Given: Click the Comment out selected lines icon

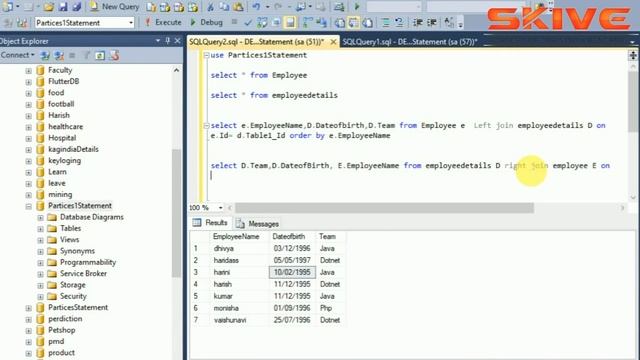Looking at the screenshot, I should click(x=385, y=23).
